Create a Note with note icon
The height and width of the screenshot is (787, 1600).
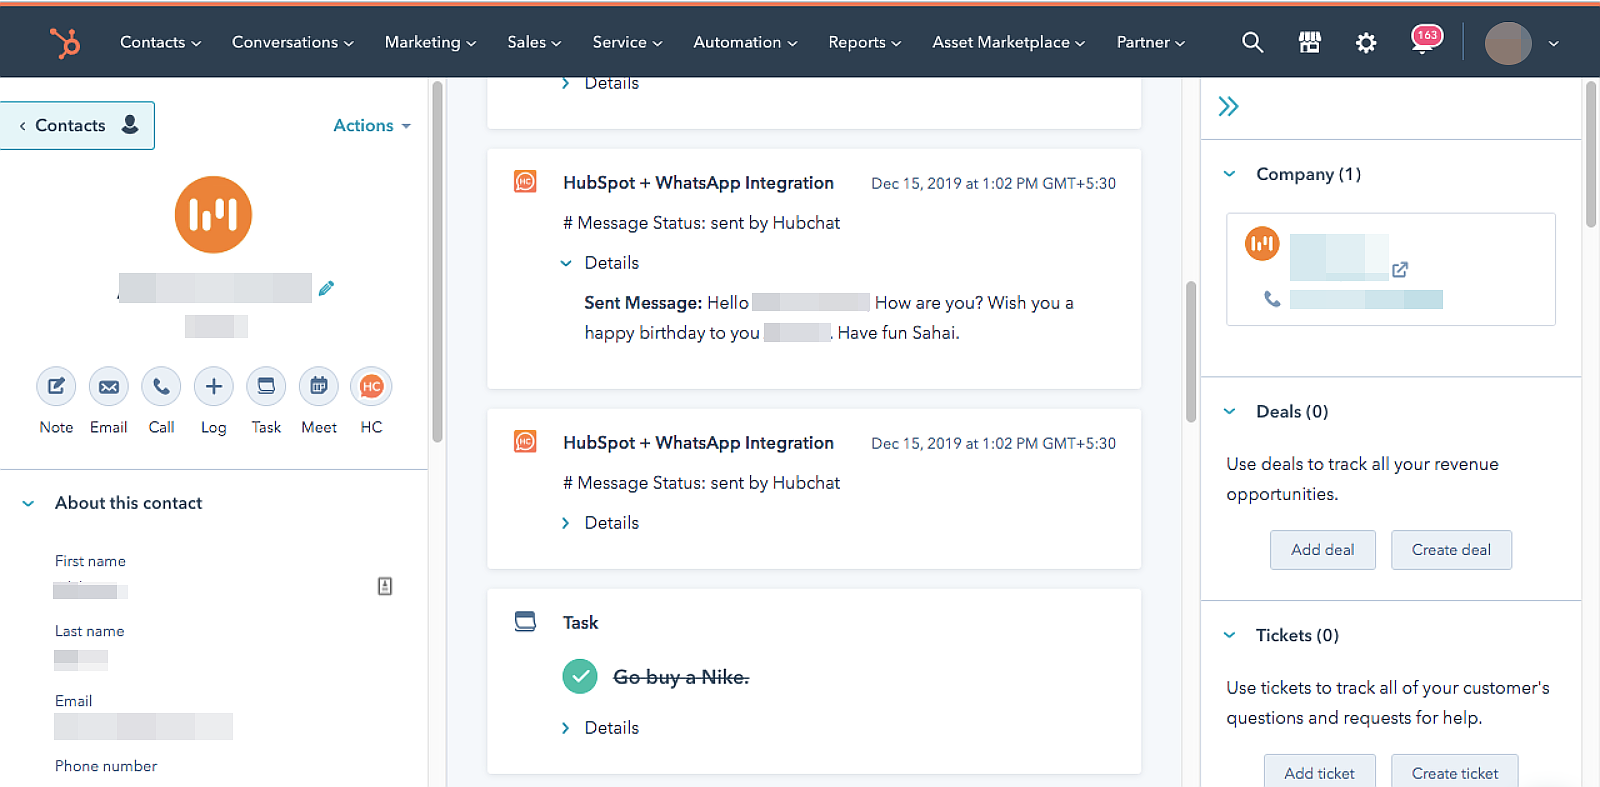(x=56, y=386)
